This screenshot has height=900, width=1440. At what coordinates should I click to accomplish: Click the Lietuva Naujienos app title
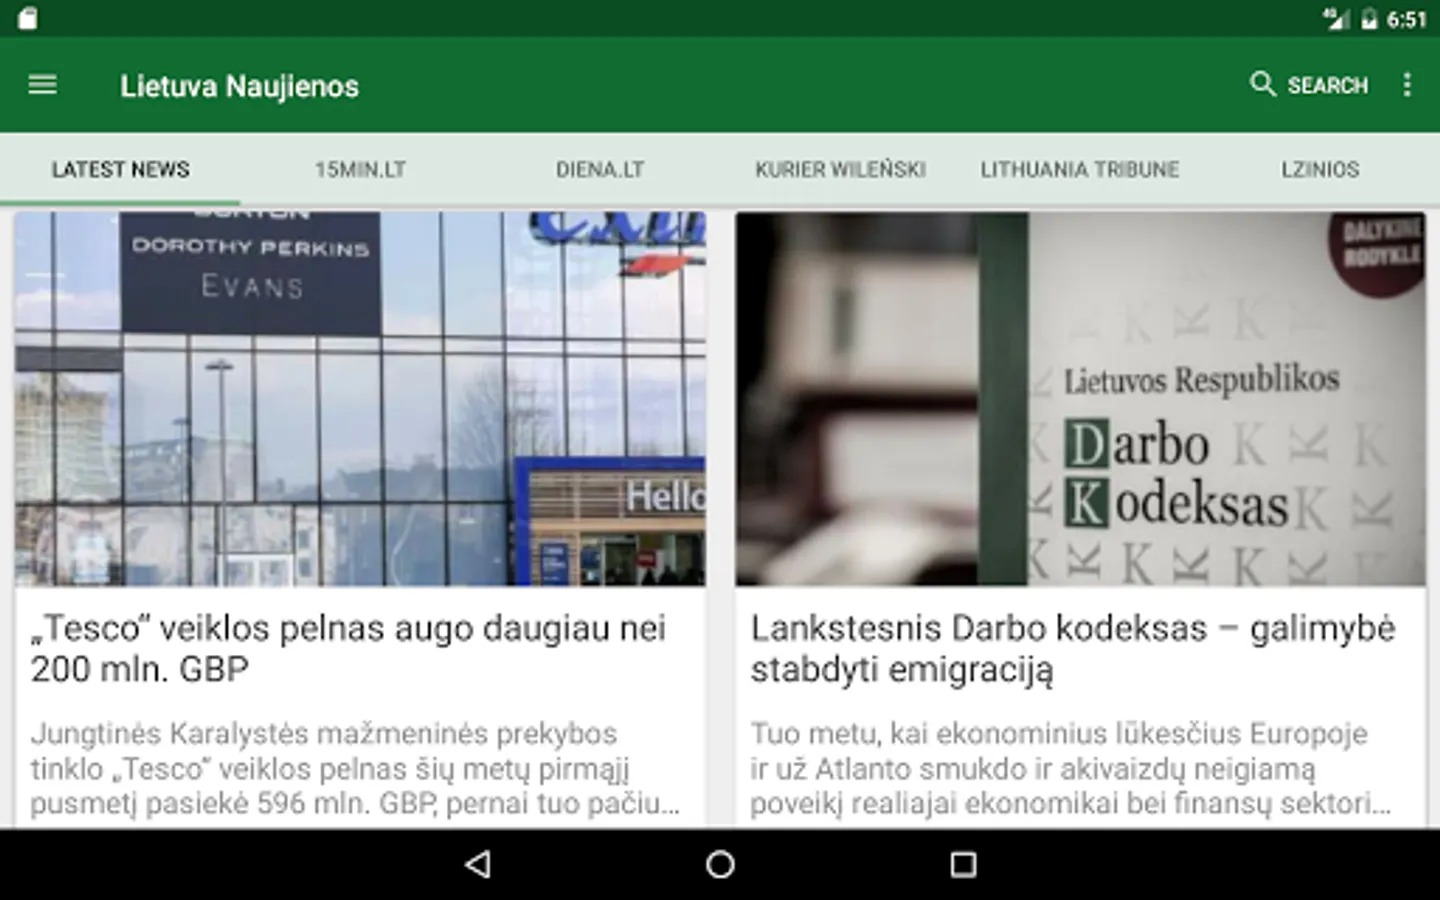pyautogui.click(x=239, y=86)
